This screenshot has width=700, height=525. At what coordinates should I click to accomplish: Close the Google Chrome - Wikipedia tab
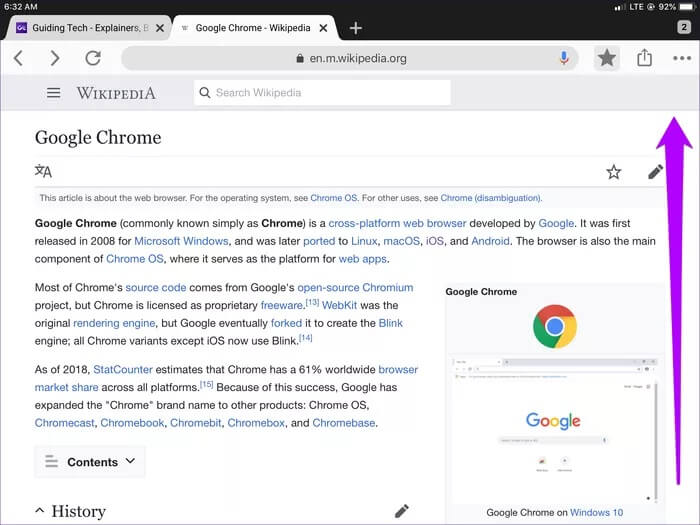pyautogui.click(x=324, y=28)
